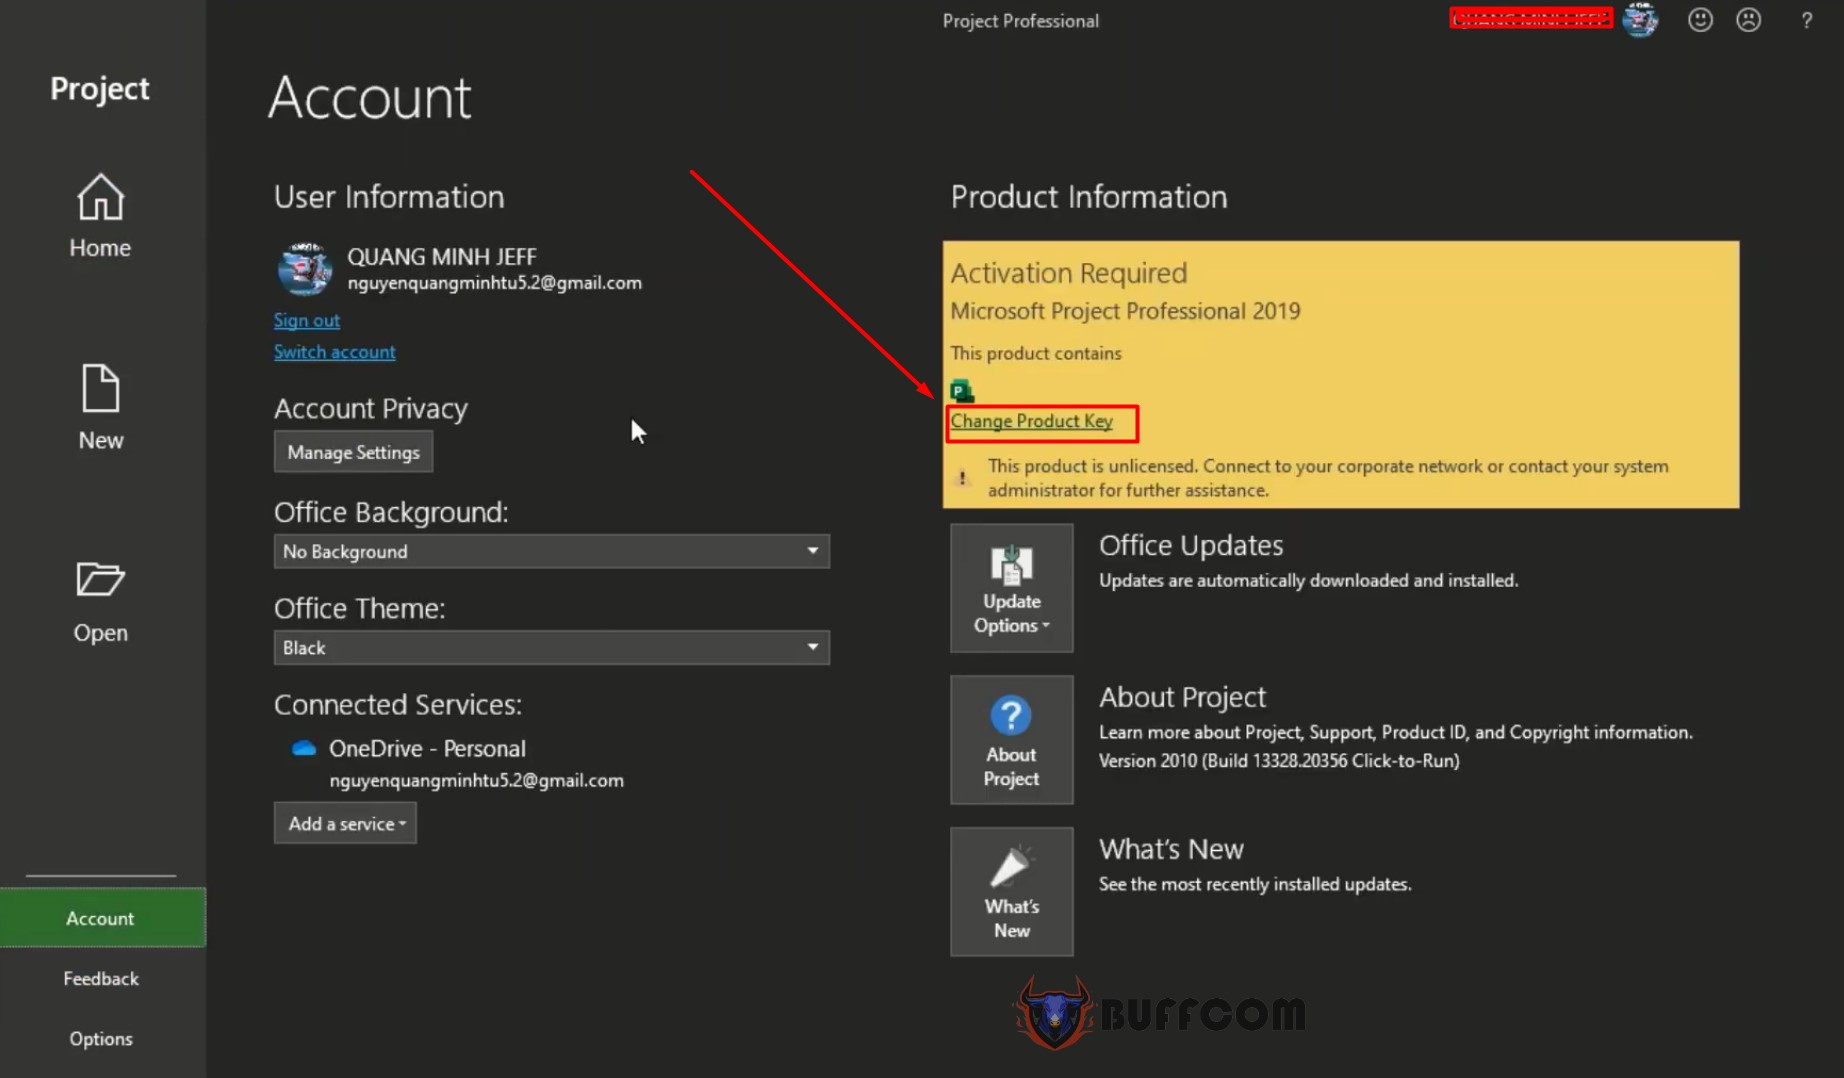Click the Project app icon under This product contains
Screen dimensions: 1844x1078
tap(962, 390)
